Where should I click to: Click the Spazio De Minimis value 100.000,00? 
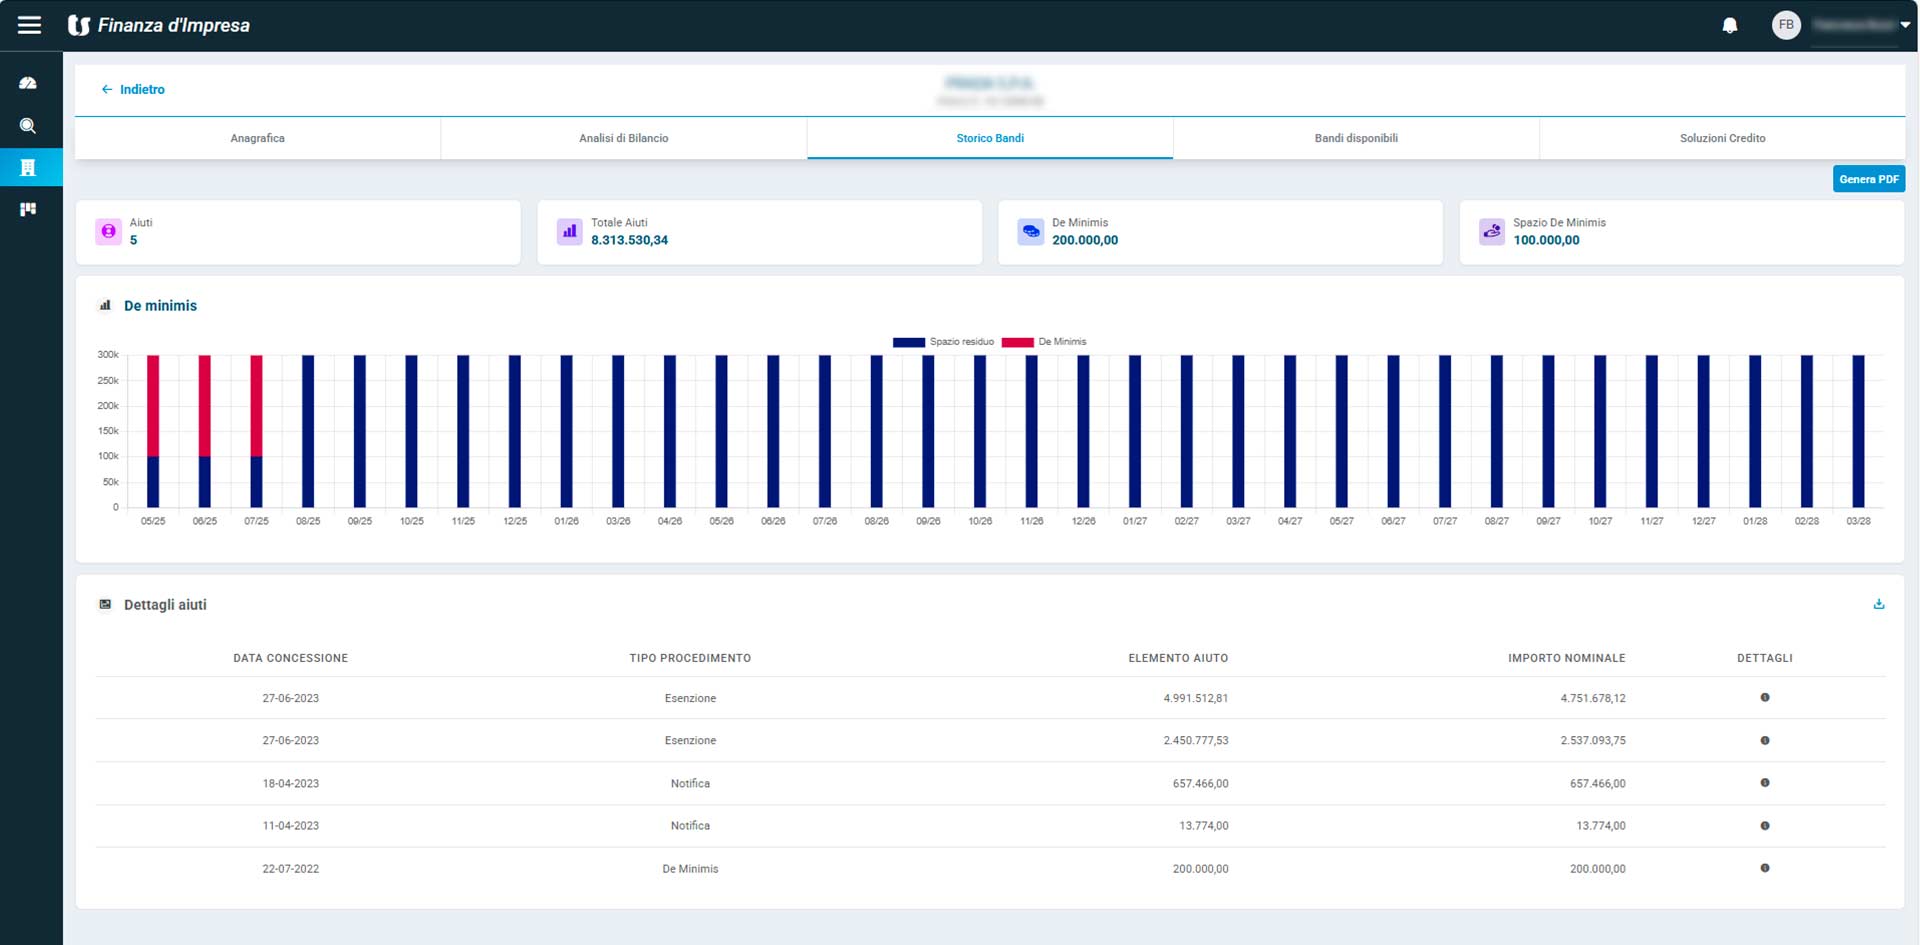pyautogui.click(x=1546, y=240)
